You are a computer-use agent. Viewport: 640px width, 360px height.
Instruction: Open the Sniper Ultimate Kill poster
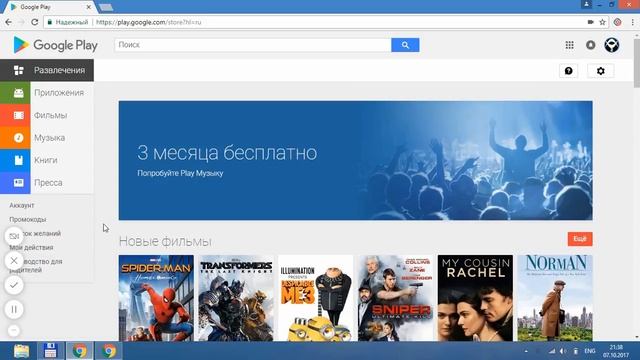pyautogui.click(x=396, y=298)
